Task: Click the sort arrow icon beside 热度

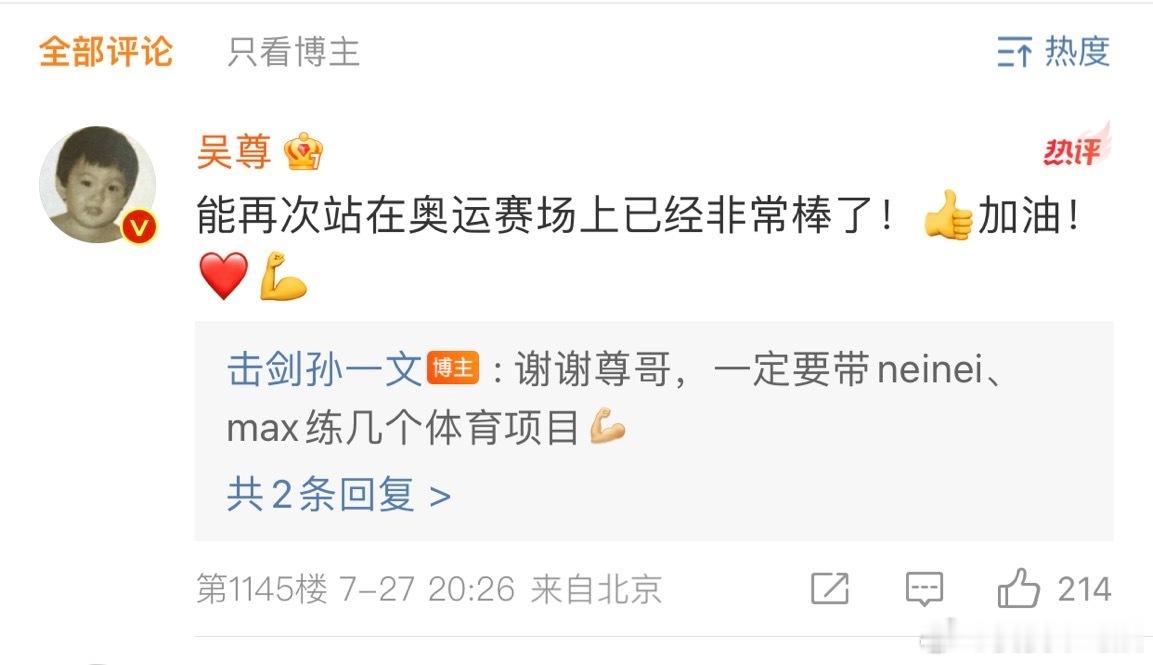Action: click(x=1015, y=52)
